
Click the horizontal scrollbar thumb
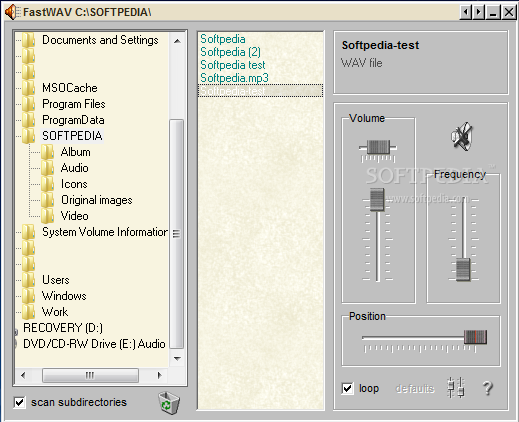point(90,375)
